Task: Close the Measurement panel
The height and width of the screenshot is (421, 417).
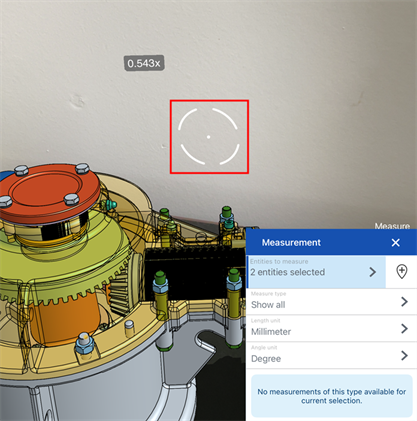Action: click(396, 242)
